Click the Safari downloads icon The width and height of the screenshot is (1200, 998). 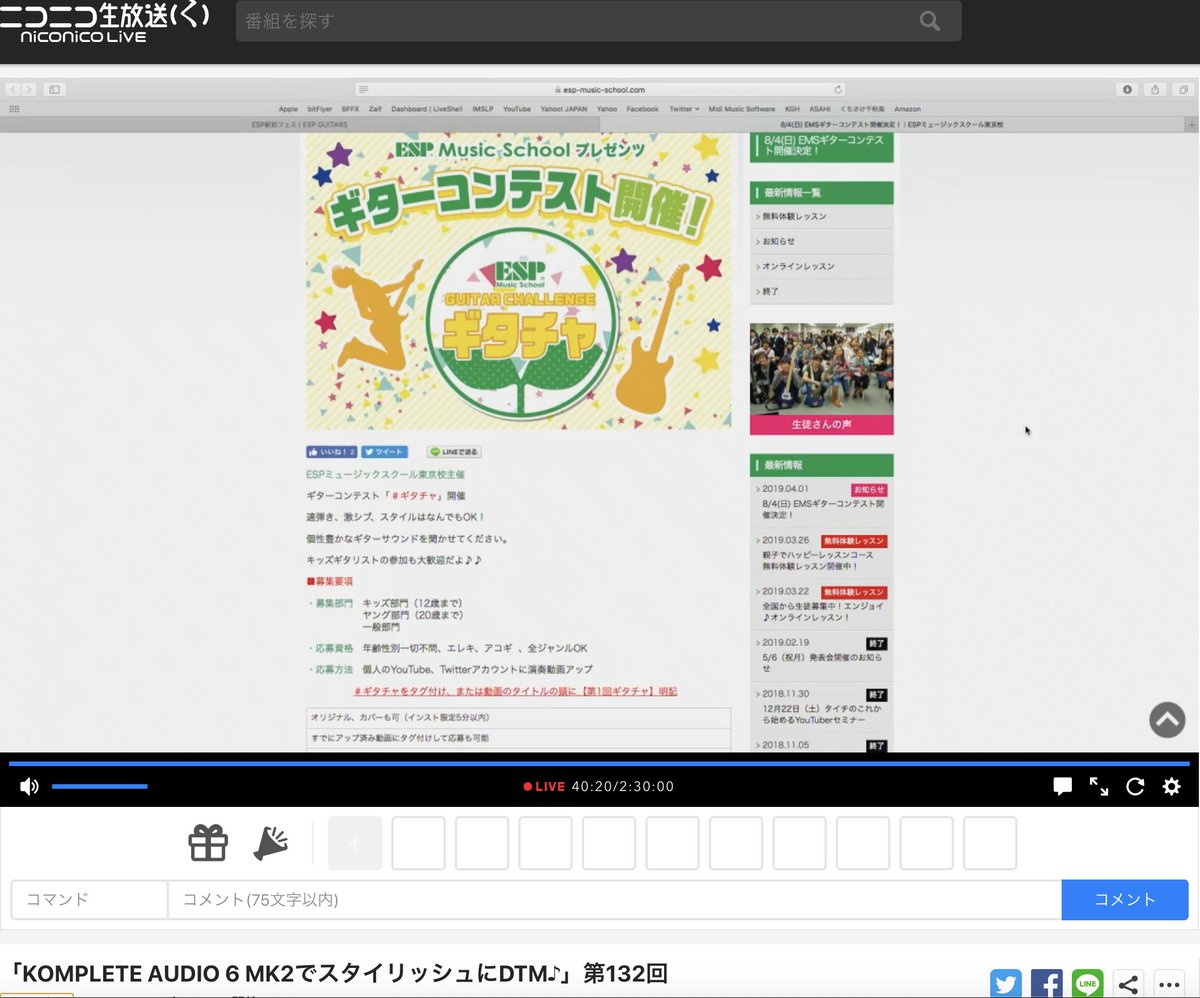[1127, 89]
